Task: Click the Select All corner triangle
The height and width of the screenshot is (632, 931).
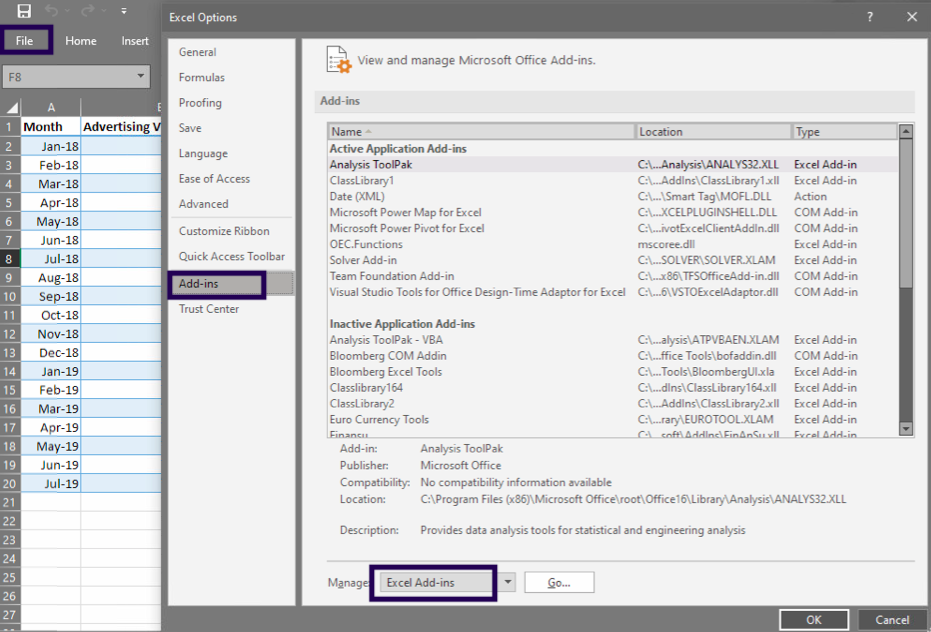Action: (x=11, y=107)
